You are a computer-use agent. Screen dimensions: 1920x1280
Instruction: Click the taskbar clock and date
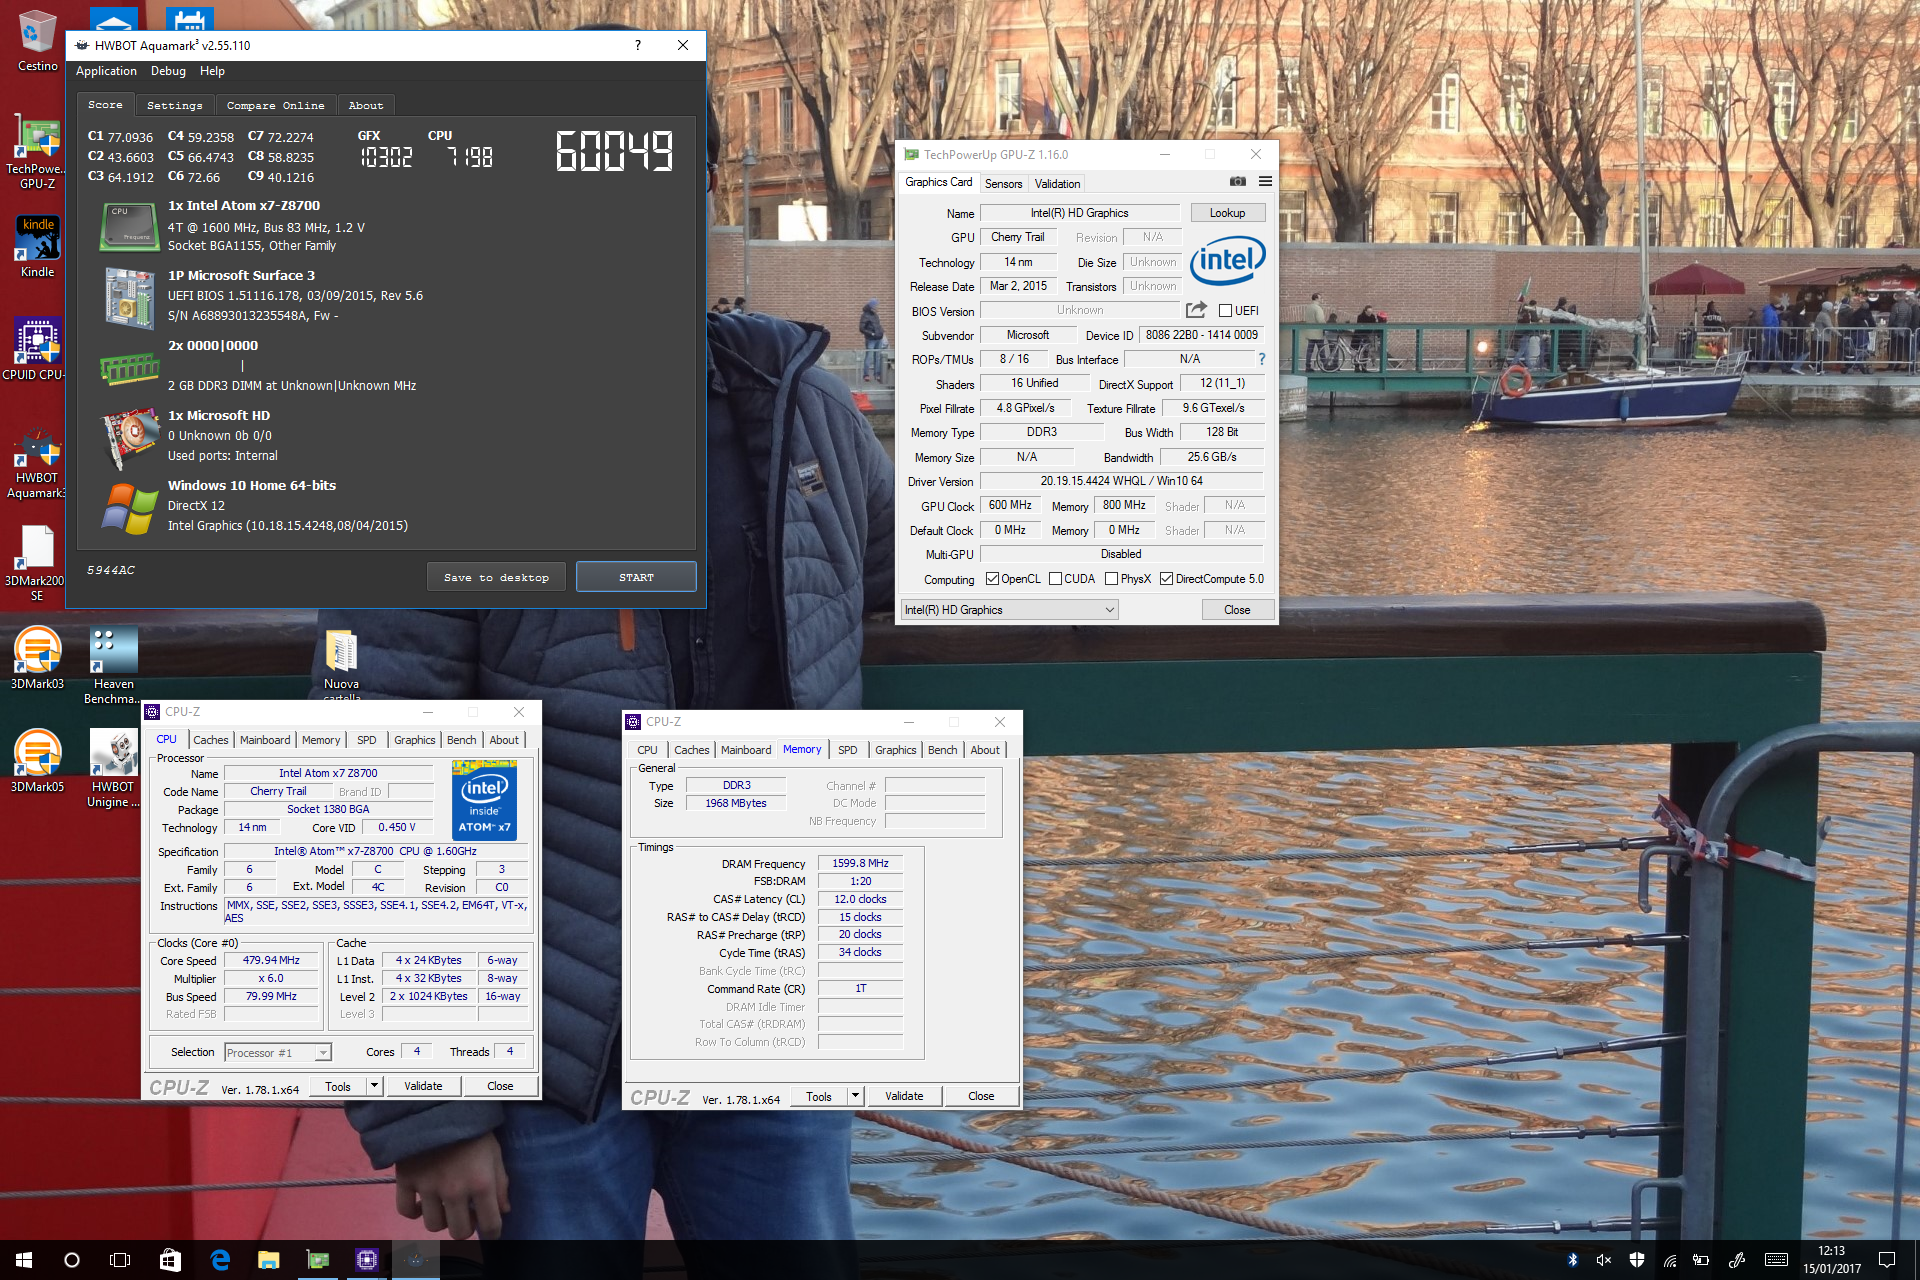pos(1832,1260)
